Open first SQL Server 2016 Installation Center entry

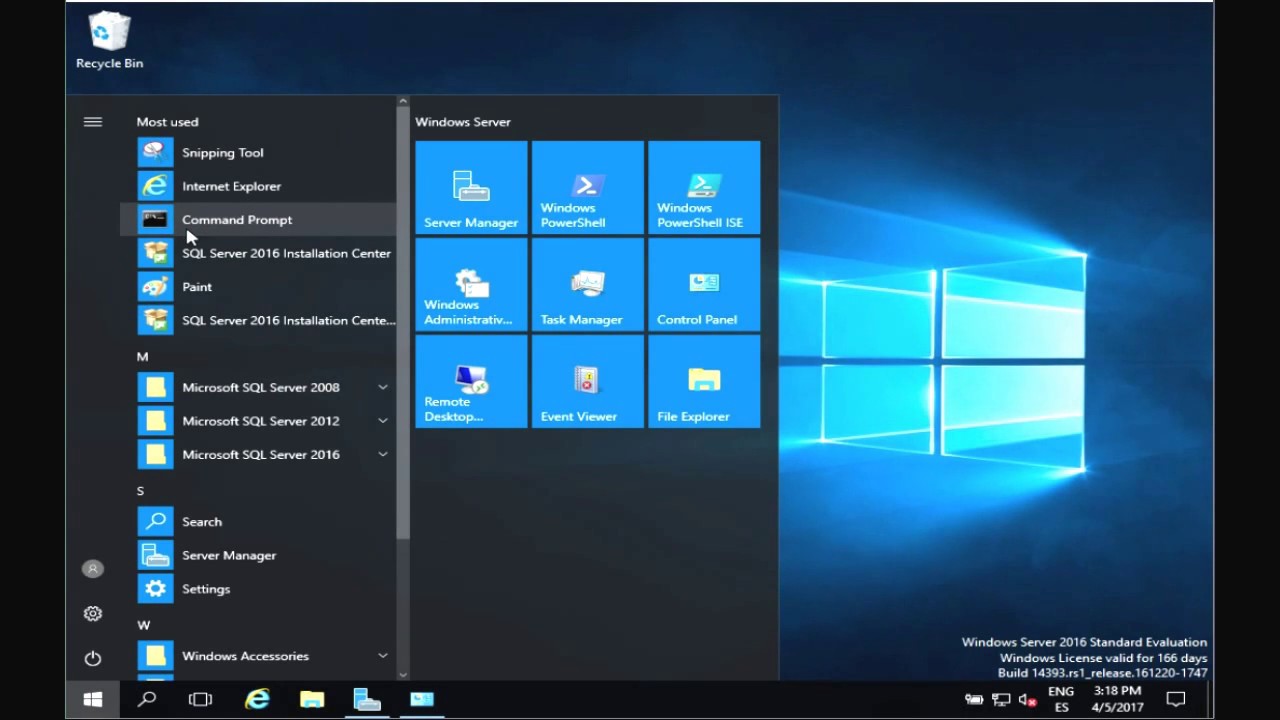[x=258, y=253]
